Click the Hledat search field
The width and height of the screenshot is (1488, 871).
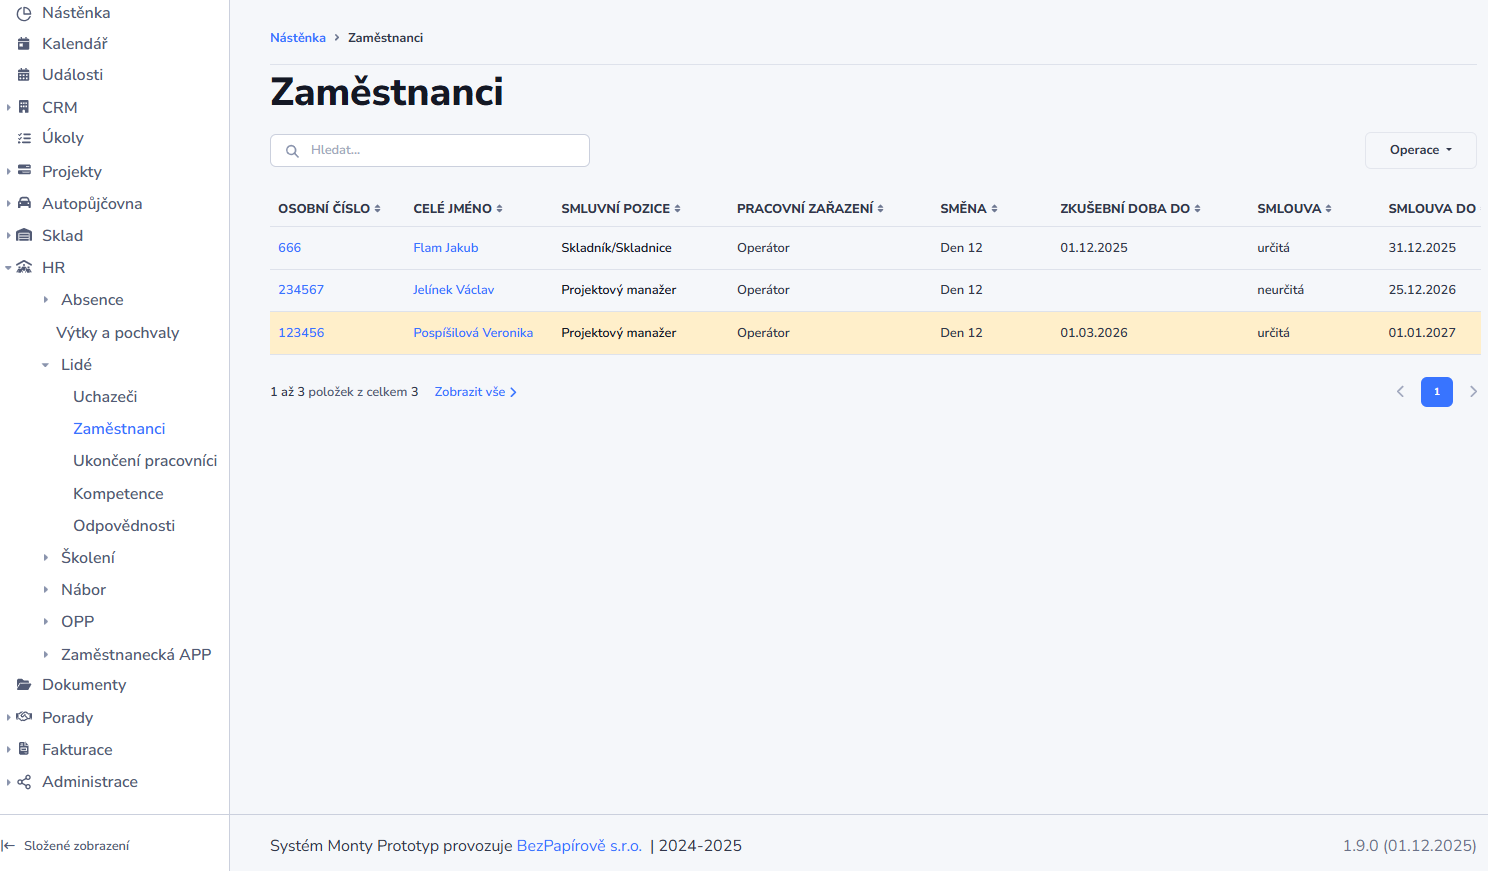point(430,150)
